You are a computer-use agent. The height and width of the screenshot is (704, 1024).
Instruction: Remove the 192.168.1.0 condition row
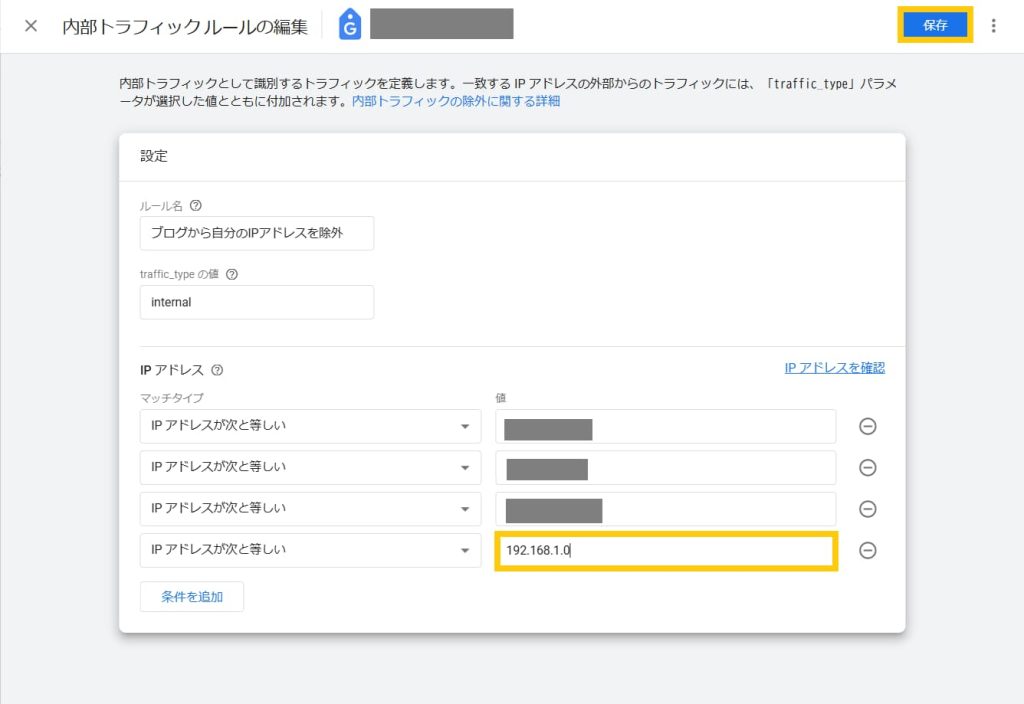click(868, 551)
